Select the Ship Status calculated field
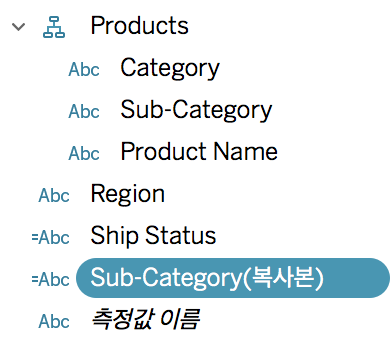This screenshot has height=360, width=392. coord(153,236)
